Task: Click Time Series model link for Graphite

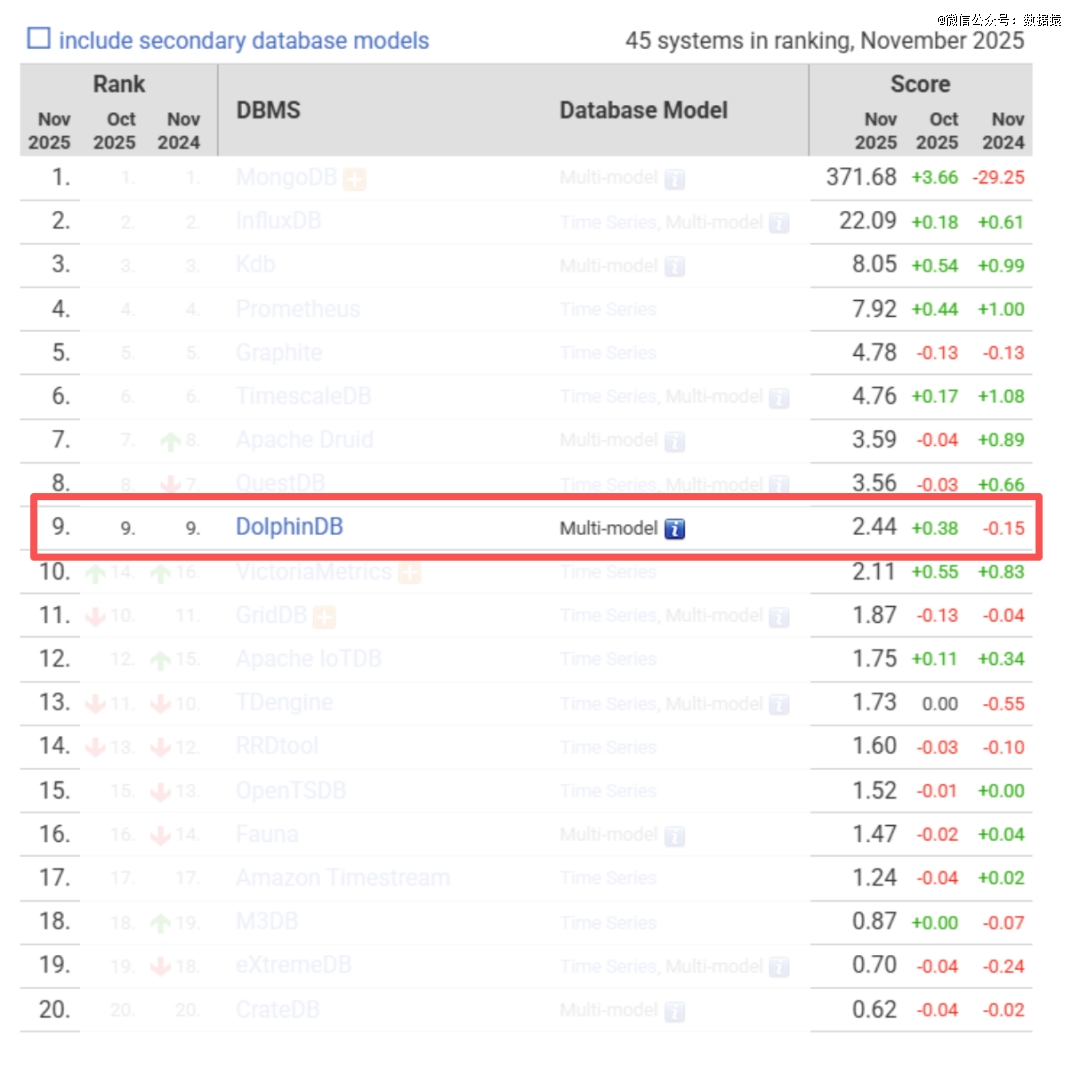Action: coord(607,353)
